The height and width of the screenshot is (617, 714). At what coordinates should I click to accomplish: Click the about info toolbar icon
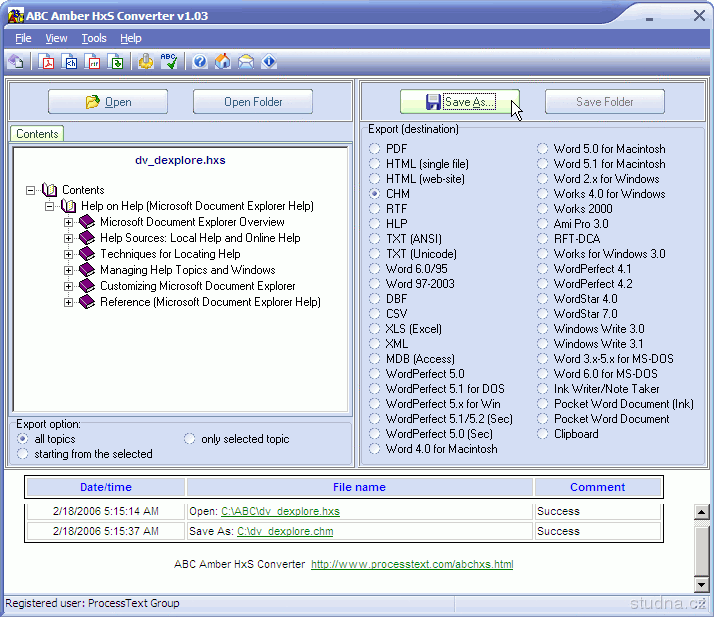pos(269,62)
